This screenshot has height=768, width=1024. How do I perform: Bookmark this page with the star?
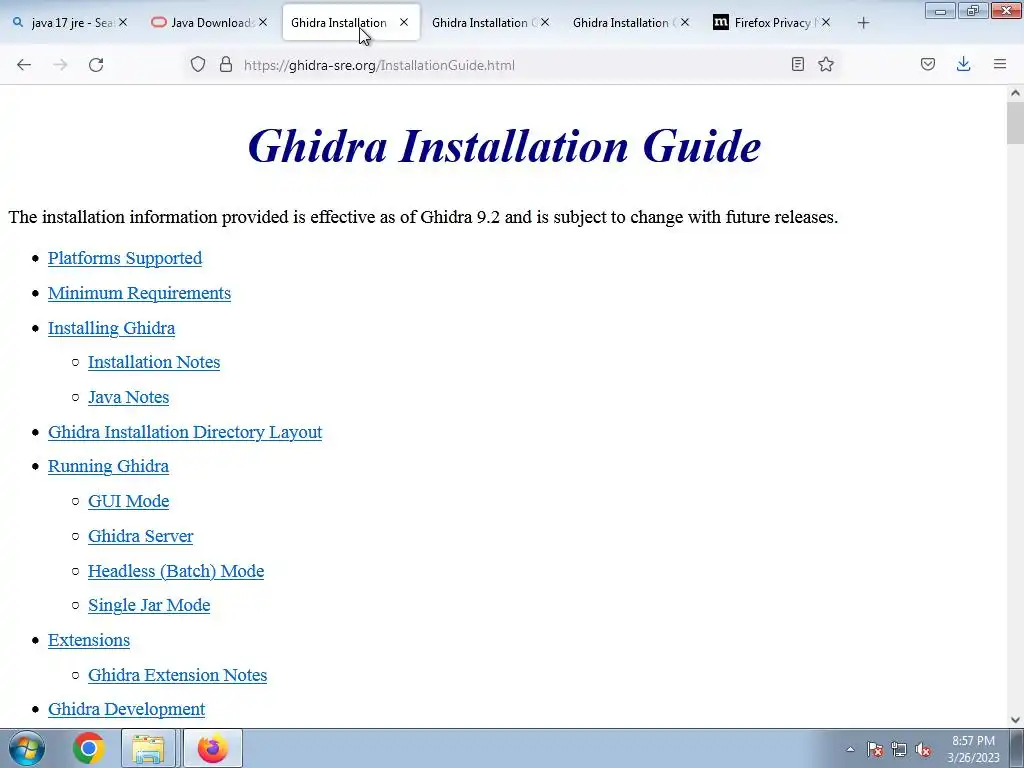826,64
